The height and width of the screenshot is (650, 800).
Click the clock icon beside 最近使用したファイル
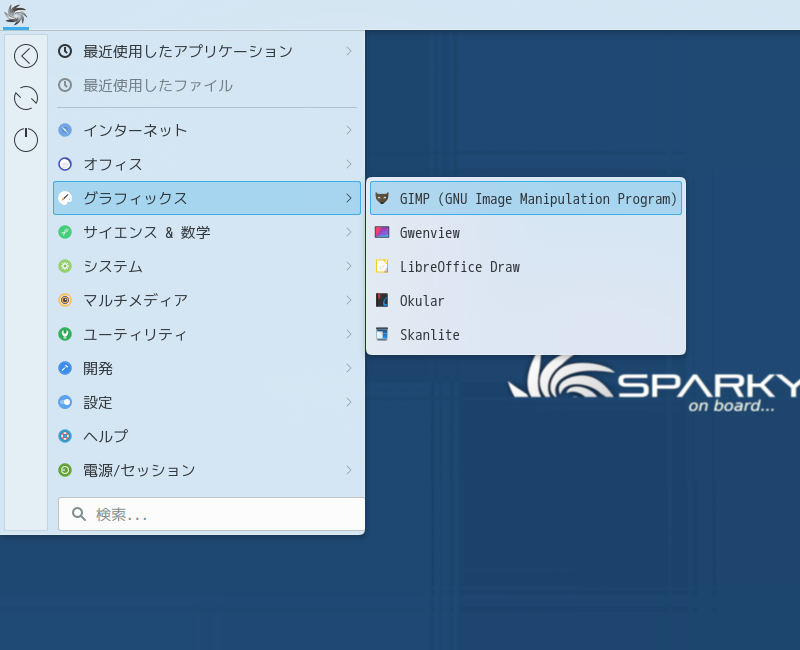65,85
